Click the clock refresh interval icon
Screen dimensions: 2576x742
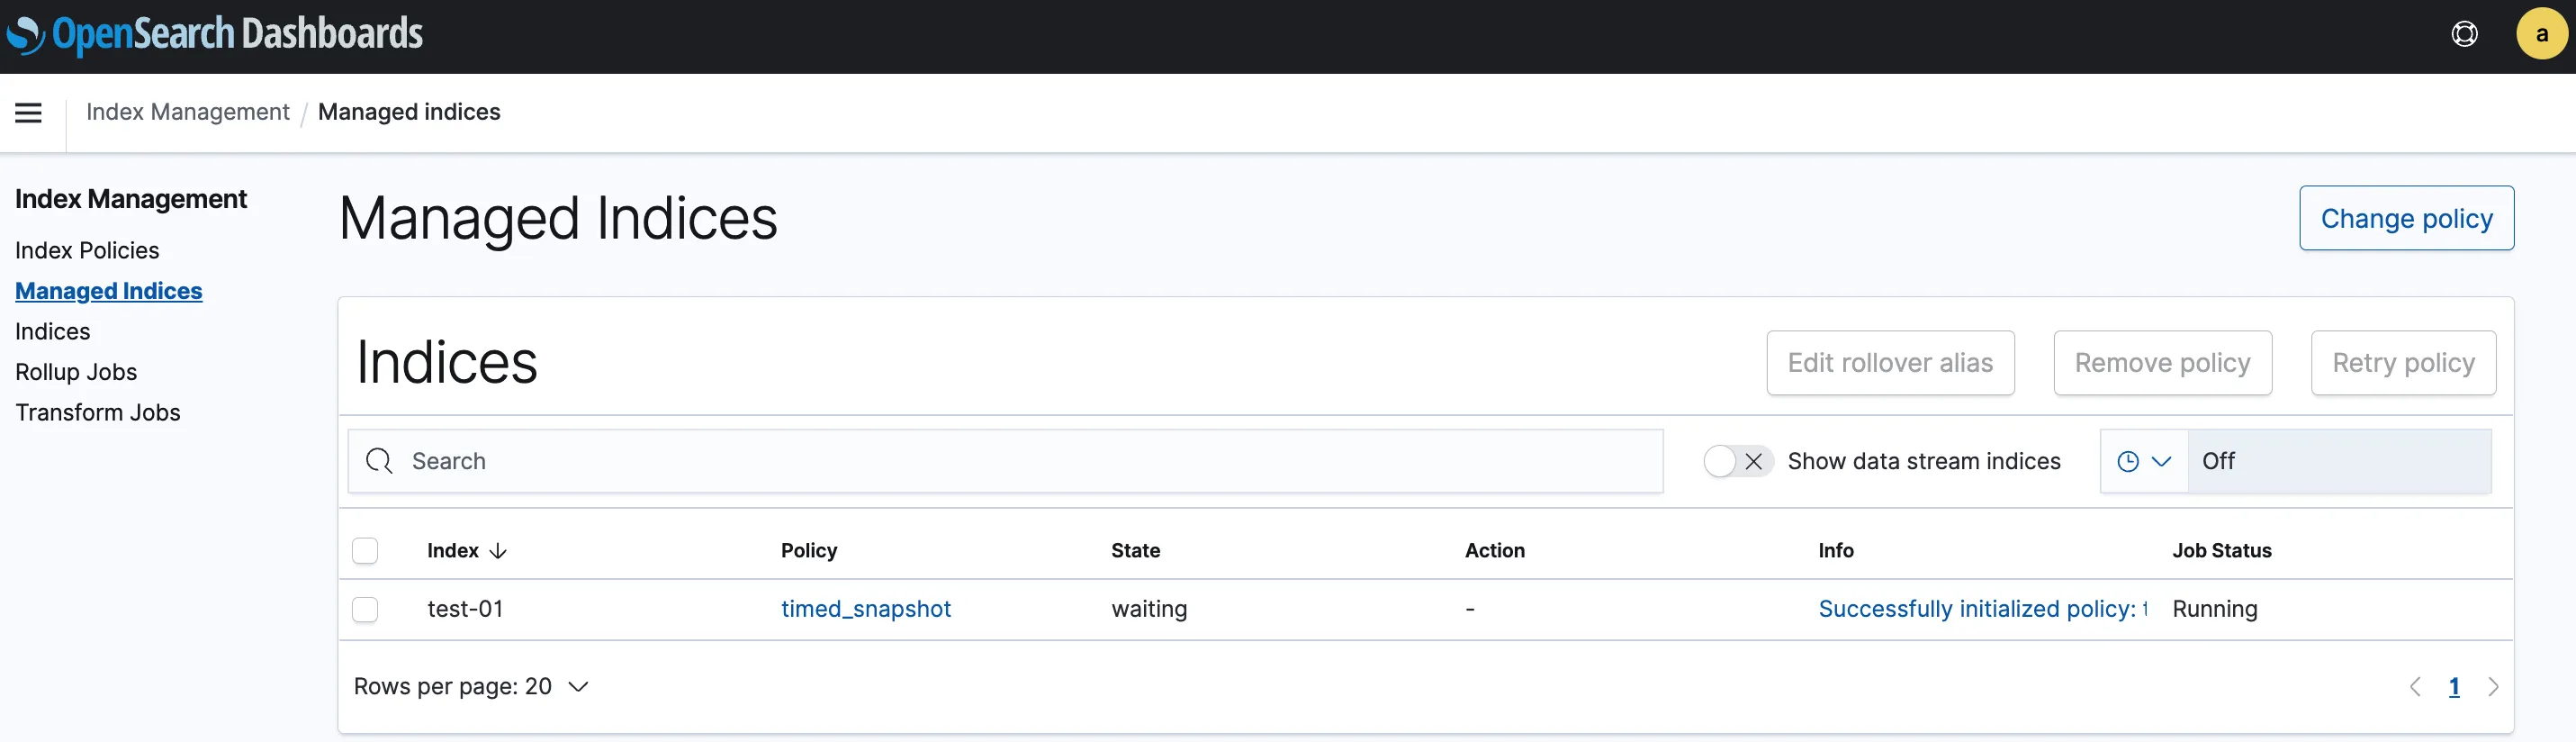pos(2128,461)
